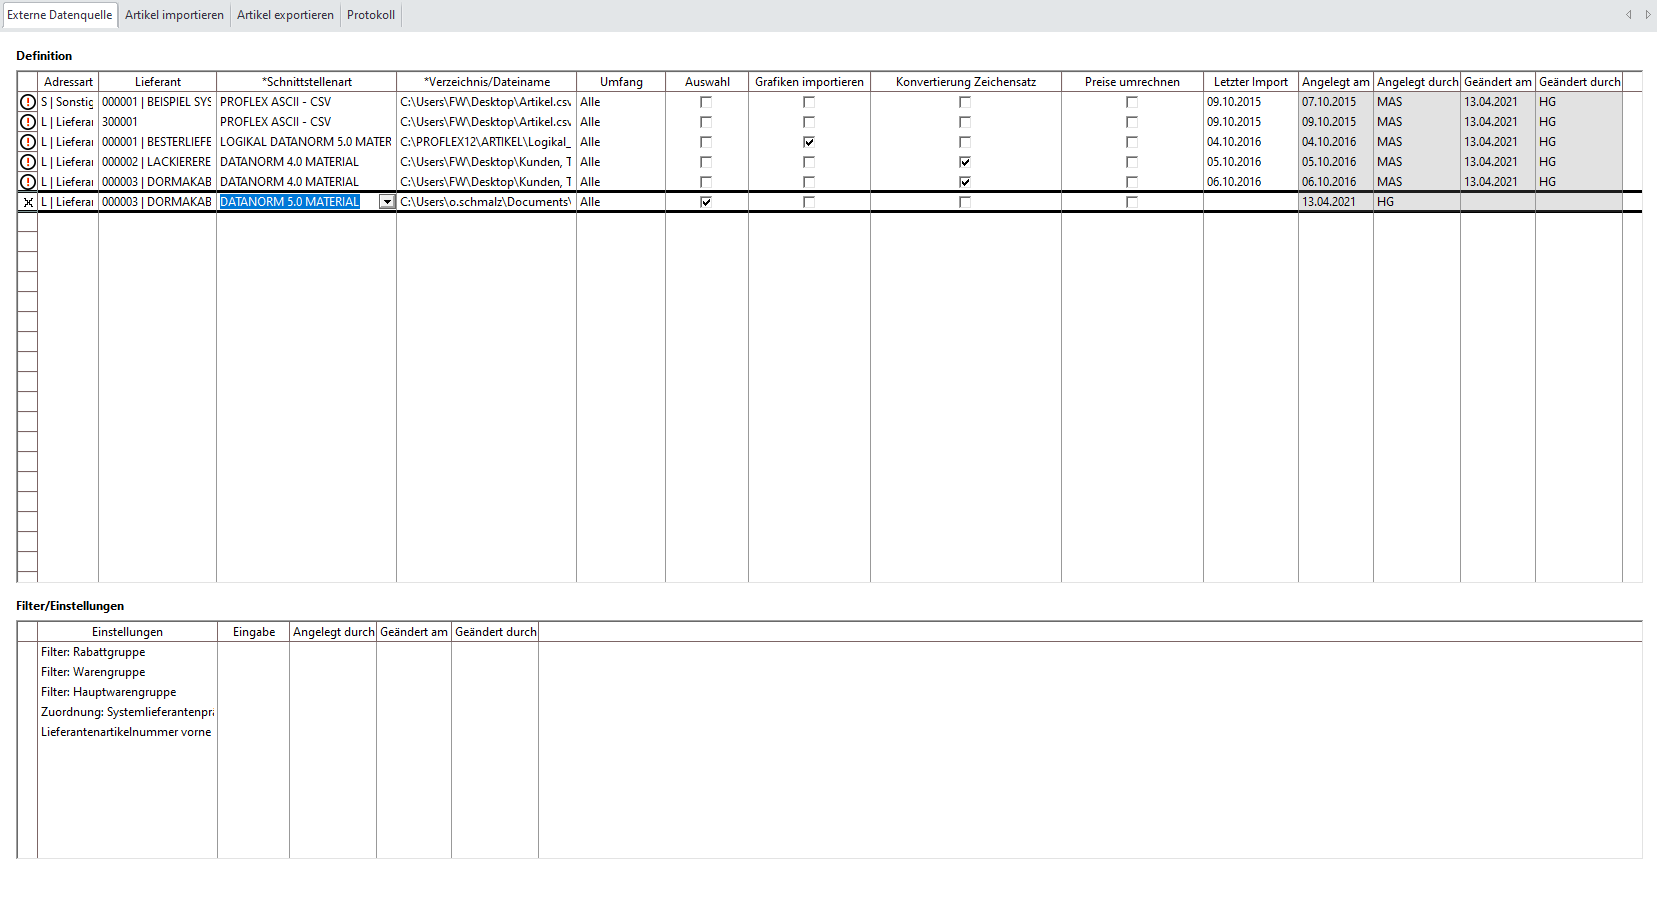The height and width of the screenshot is (898, 1657).
Task: Select the warning icon of the BESTERLIEFE row
Action: click(28, 142)
